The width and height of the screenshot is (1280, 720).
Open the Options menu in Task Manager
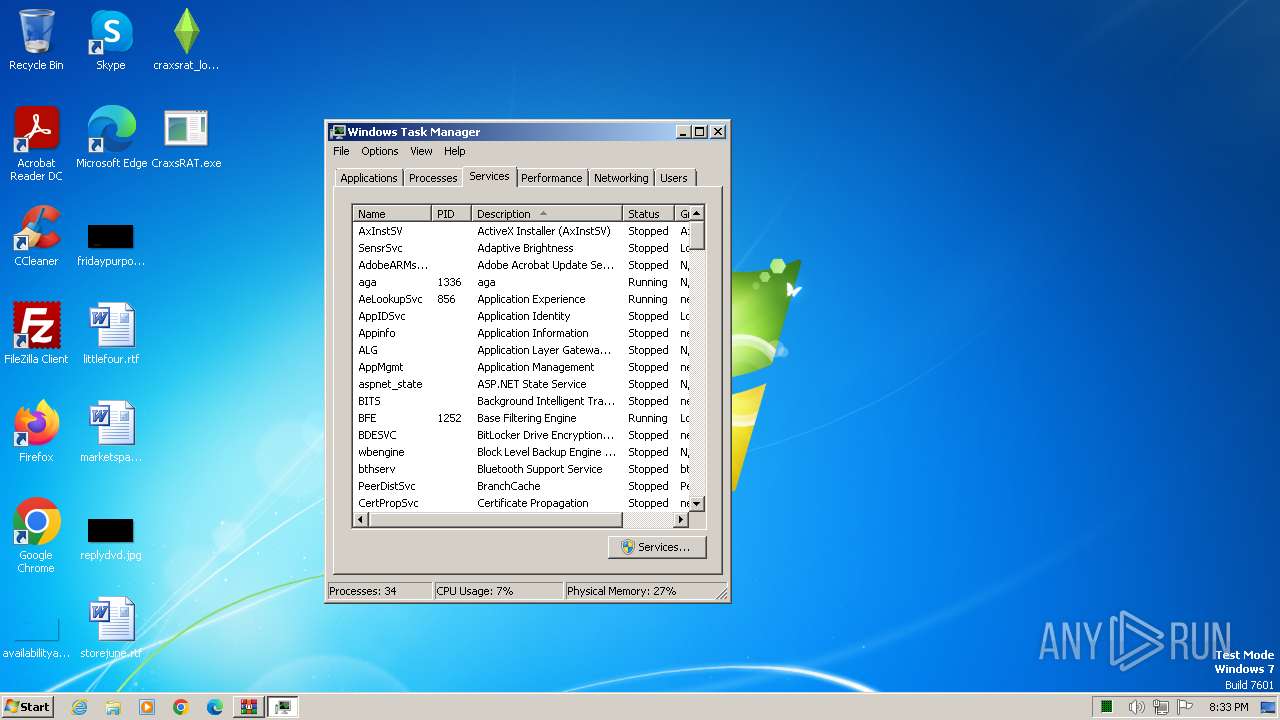click(x=380, y=151)
